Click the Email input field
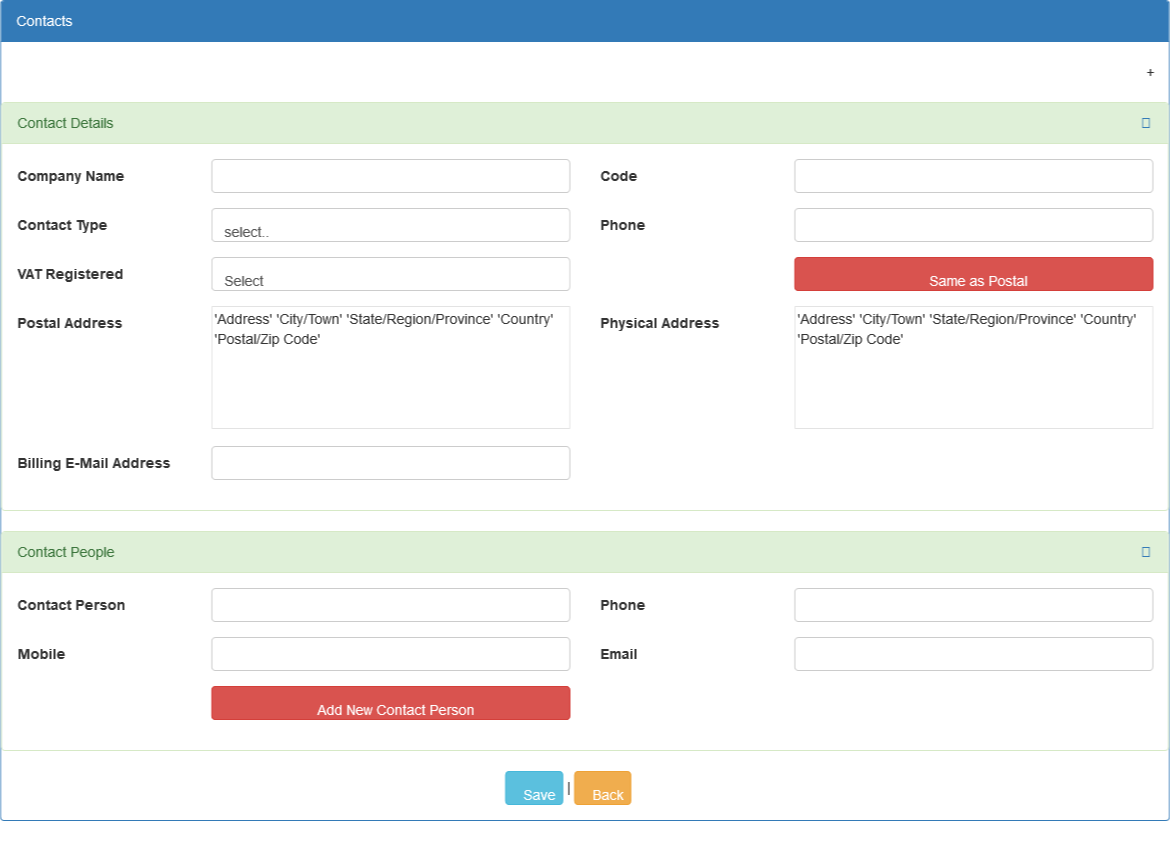Viewport: 1170px width, 841px height. tap(973, 654)
